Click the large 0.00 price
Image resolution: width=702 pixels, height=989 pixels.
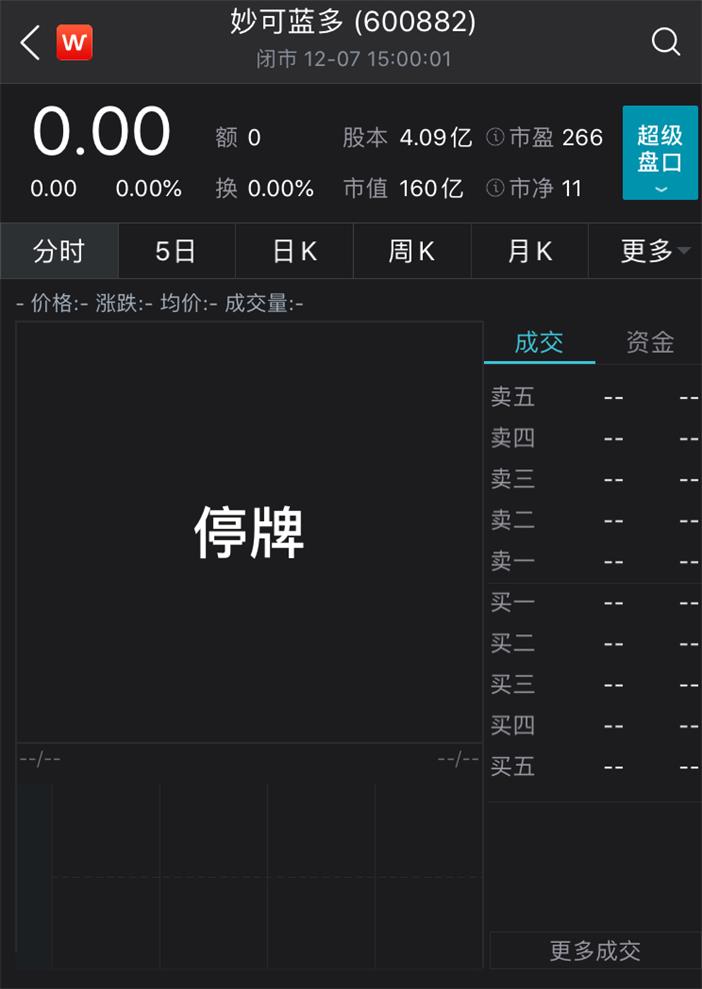click(102, 131)
